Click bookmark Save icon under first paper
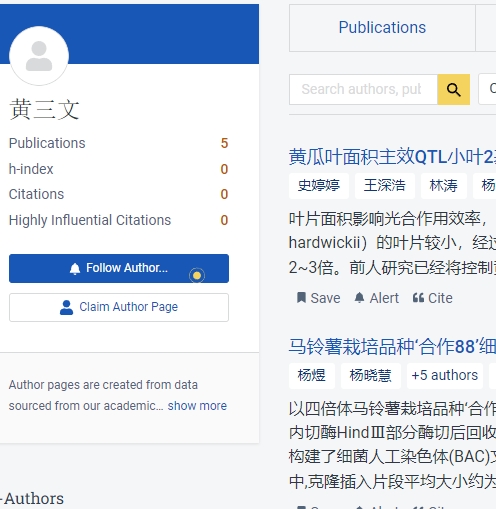This screenshot has height=509, width=496. click(x=301, y=297)
